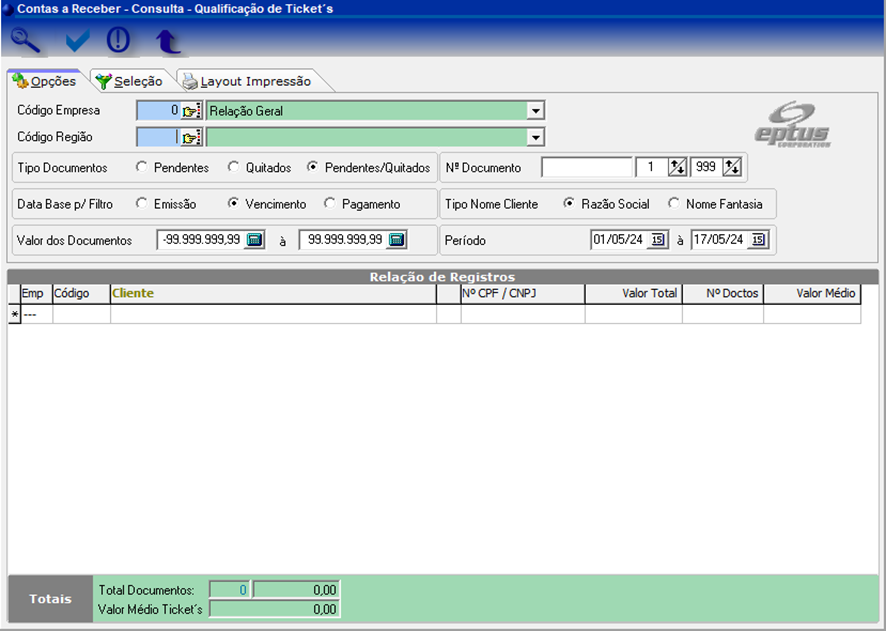Open Código Região lookup hand icon

192,137
